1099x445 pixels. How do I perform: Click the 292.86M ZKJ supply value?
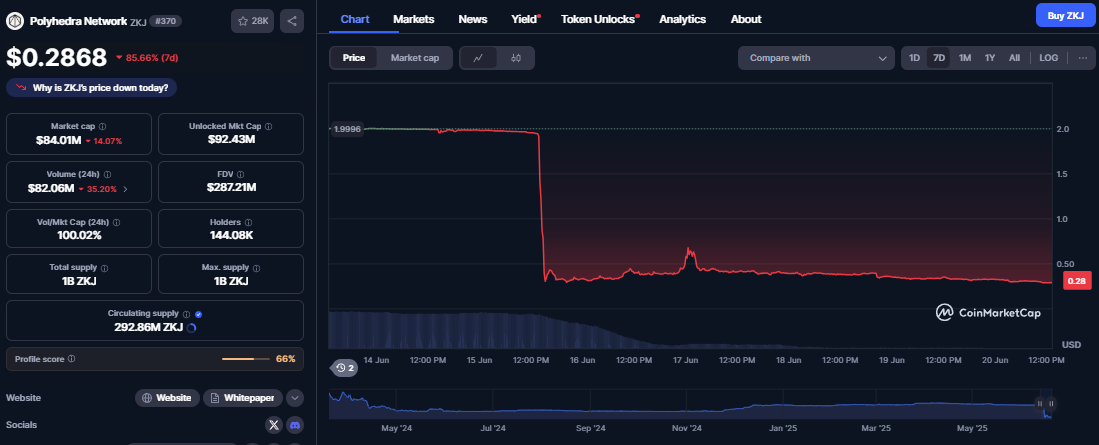tap(149, 327)
